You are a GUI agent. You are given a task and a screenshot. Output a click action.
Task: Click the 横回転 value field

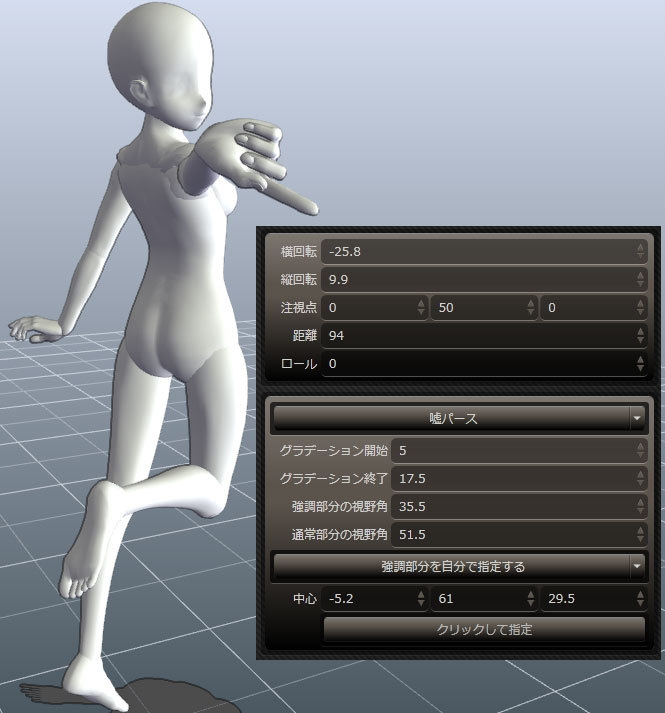pyautogui.click(x=478, y=251)
